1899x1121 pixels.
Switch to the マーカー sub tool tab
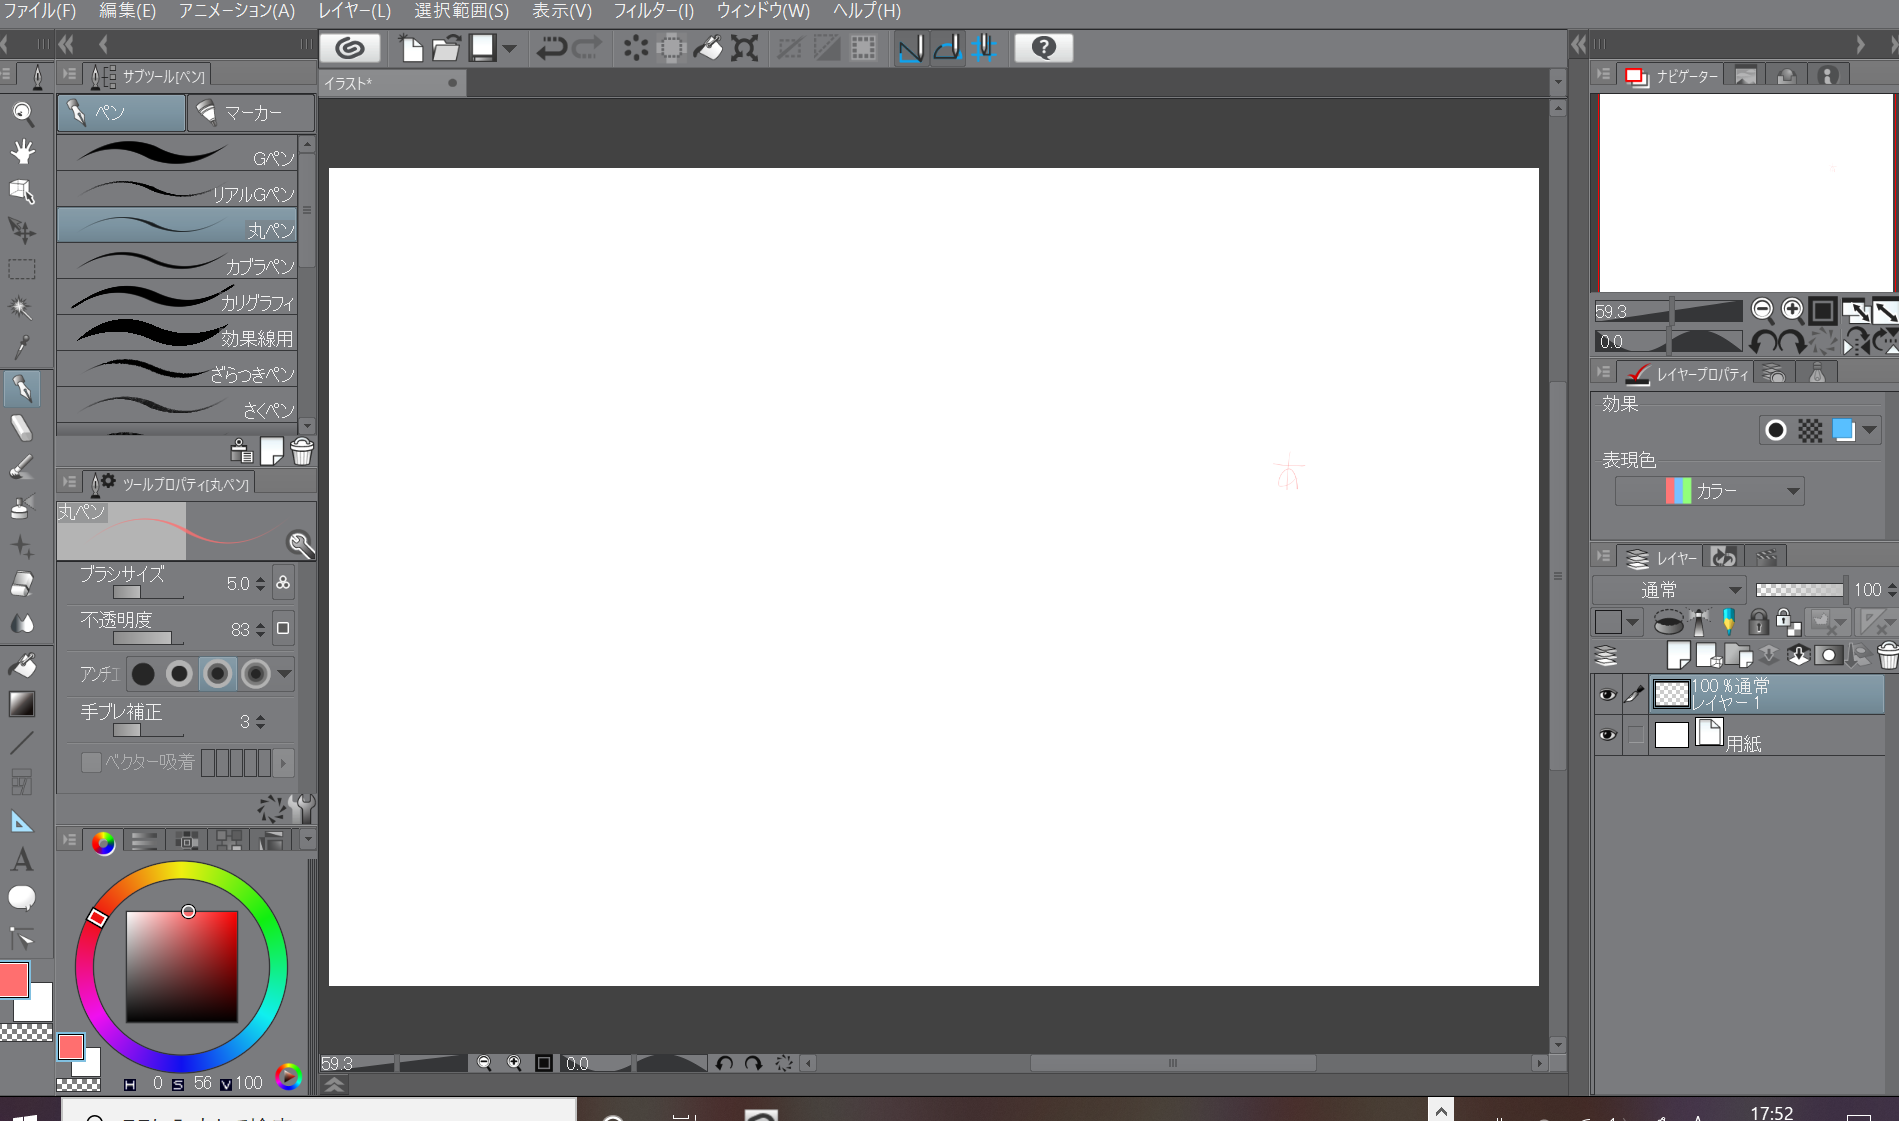pos(250,113)
